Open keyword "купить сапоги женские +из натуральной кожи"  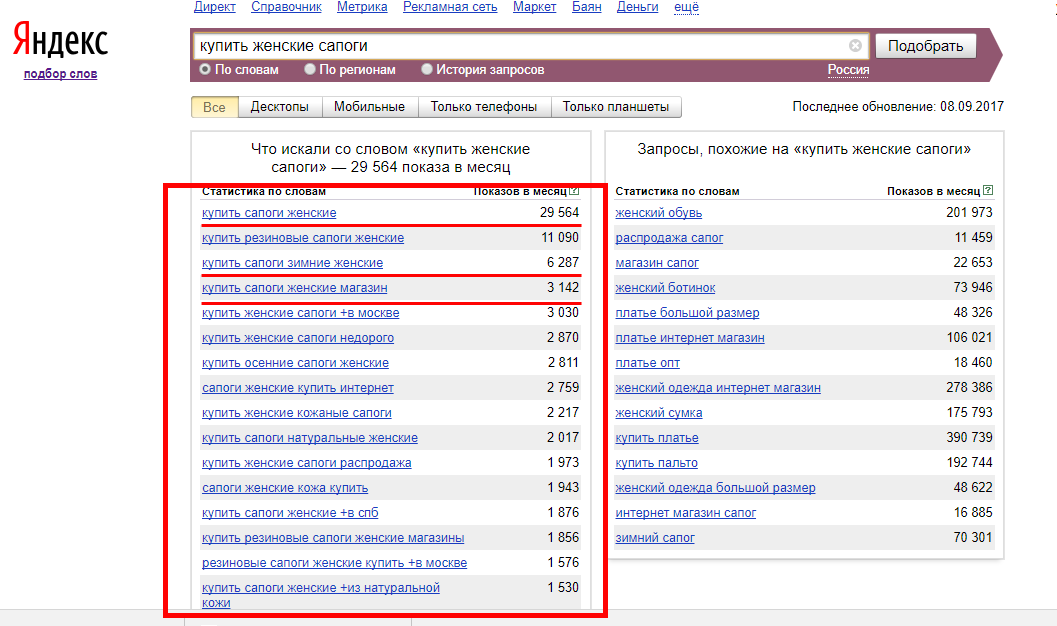[321, 595]
